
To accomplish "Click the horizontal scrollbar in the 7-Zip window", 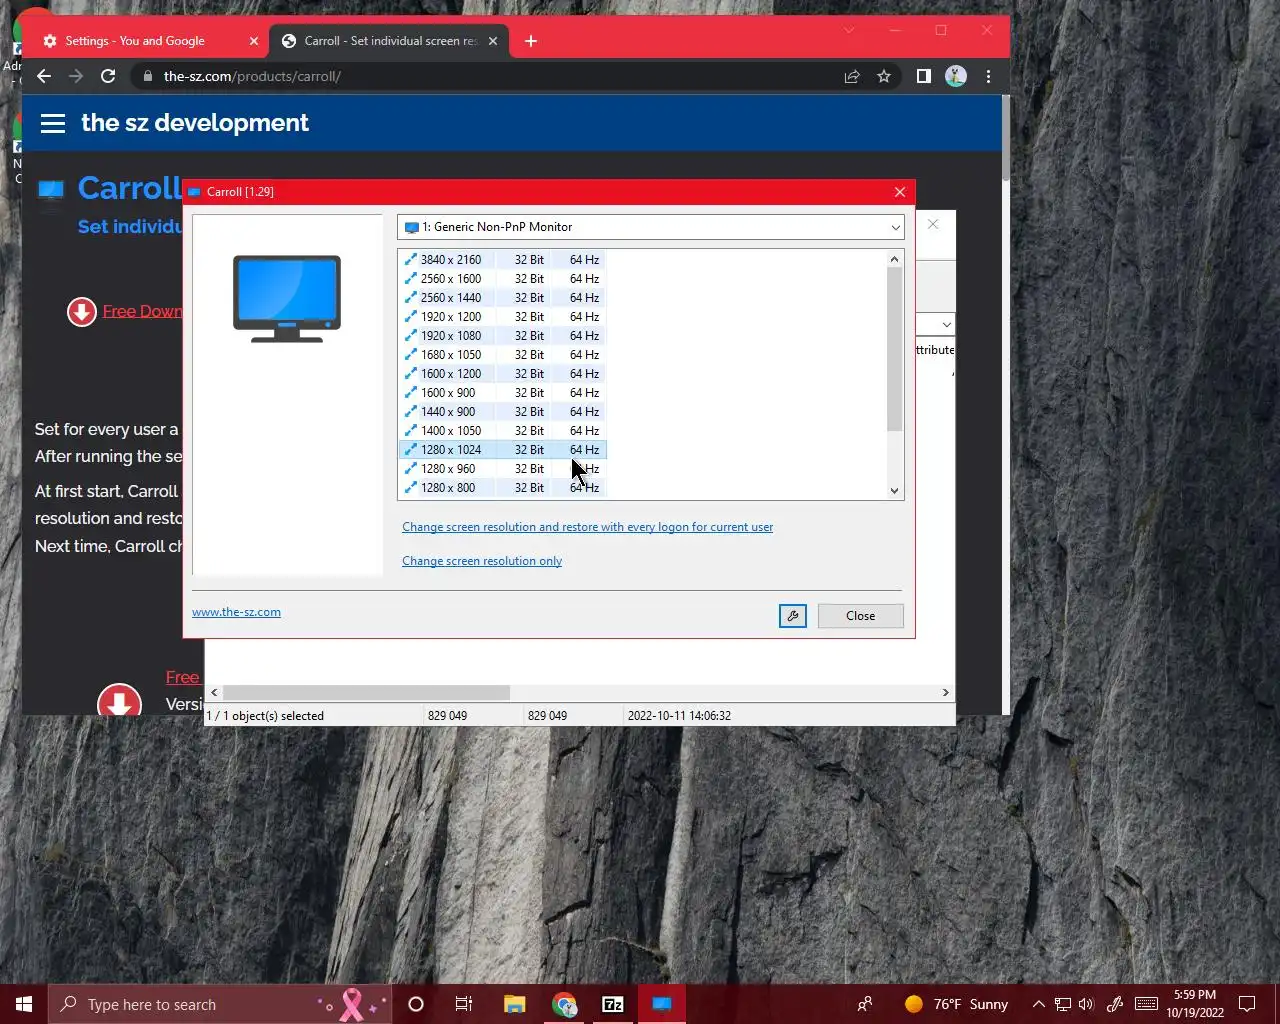I will click(366, 692).
